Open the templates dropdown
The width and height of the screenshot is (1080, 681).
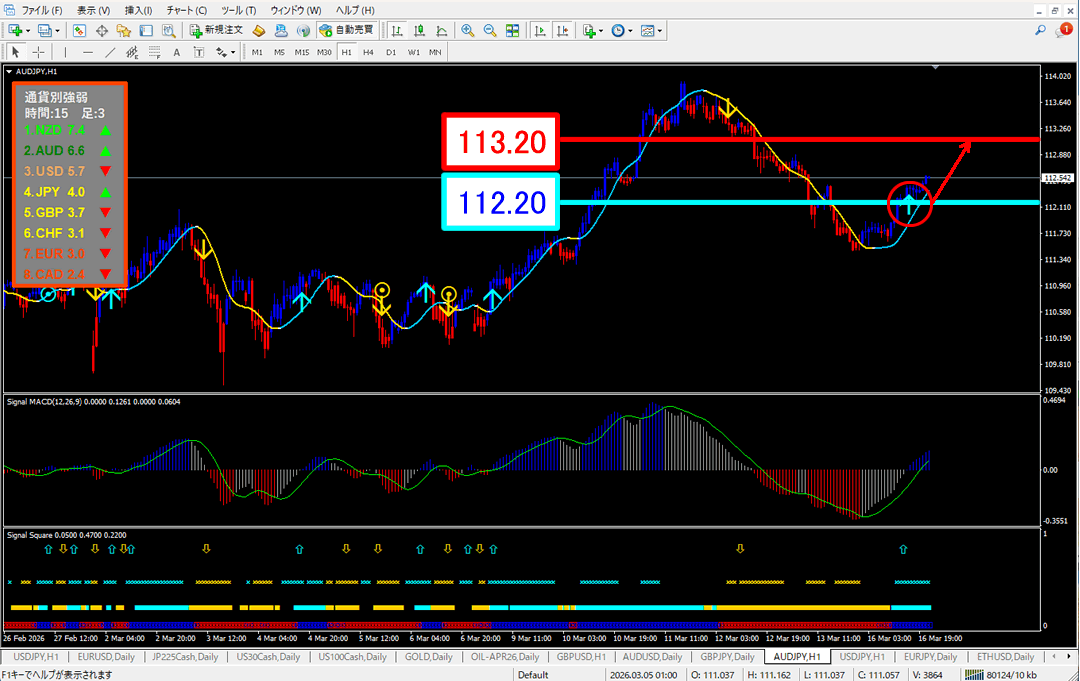660,31
